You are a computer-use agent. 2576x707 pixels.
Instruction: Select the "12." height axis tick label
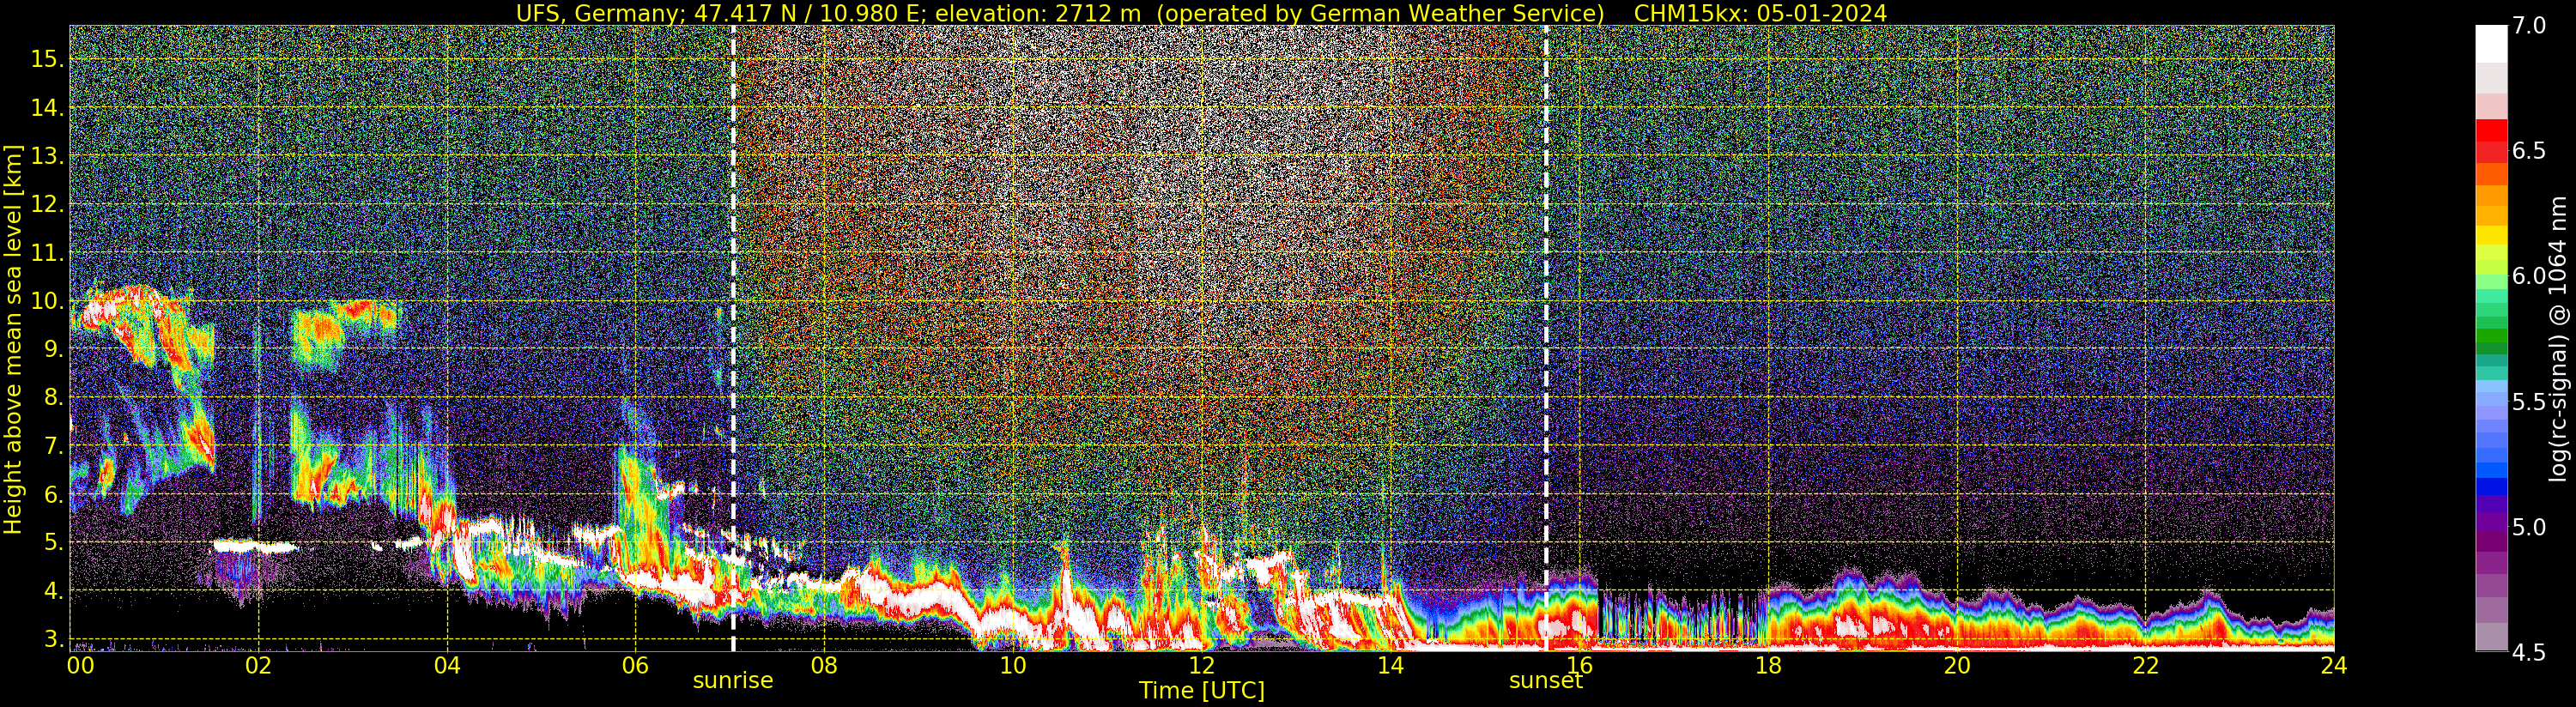(48, 204)
